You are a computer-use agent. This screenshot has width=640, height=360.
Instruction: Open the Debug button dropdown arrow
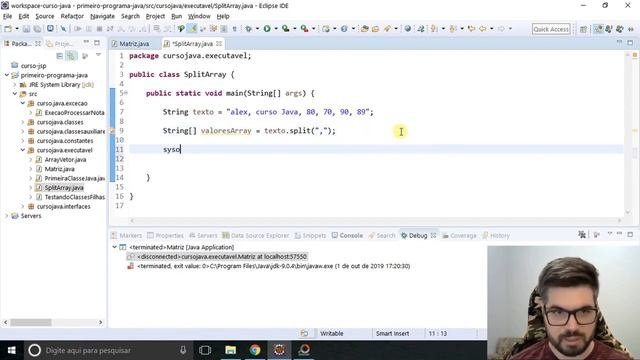point(257,29)
